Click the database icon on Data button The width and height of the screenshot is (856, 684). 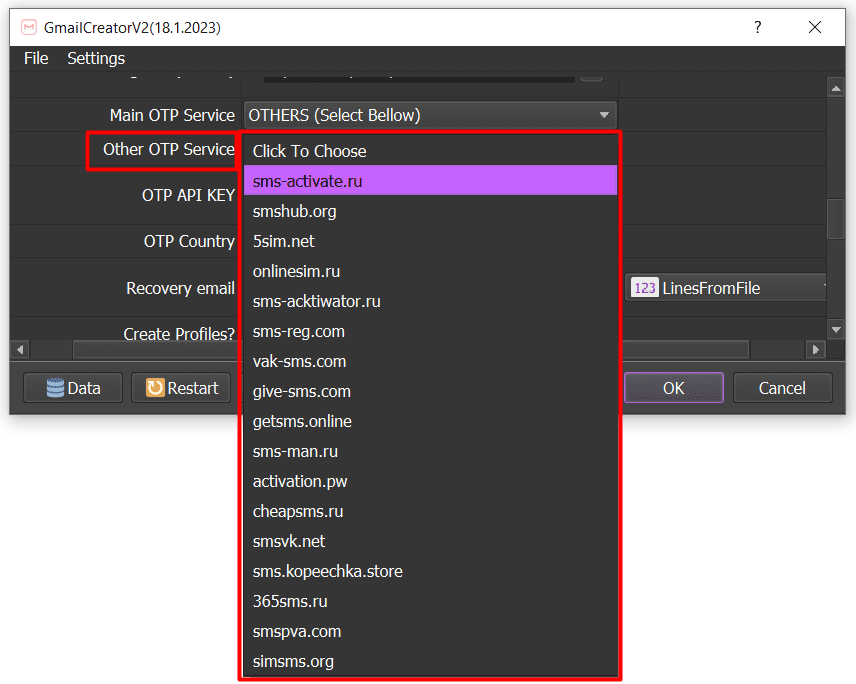pos(55,388)
